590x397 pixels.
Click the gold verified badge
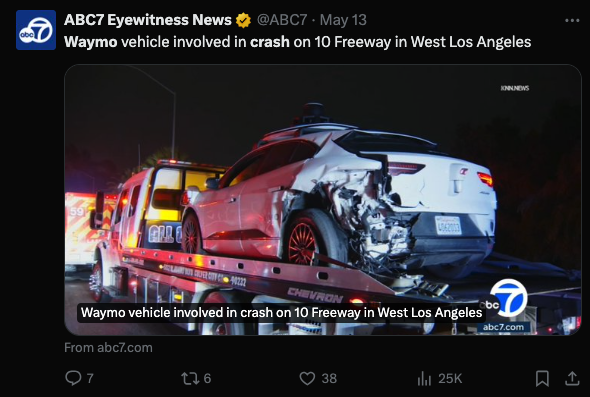243,20
